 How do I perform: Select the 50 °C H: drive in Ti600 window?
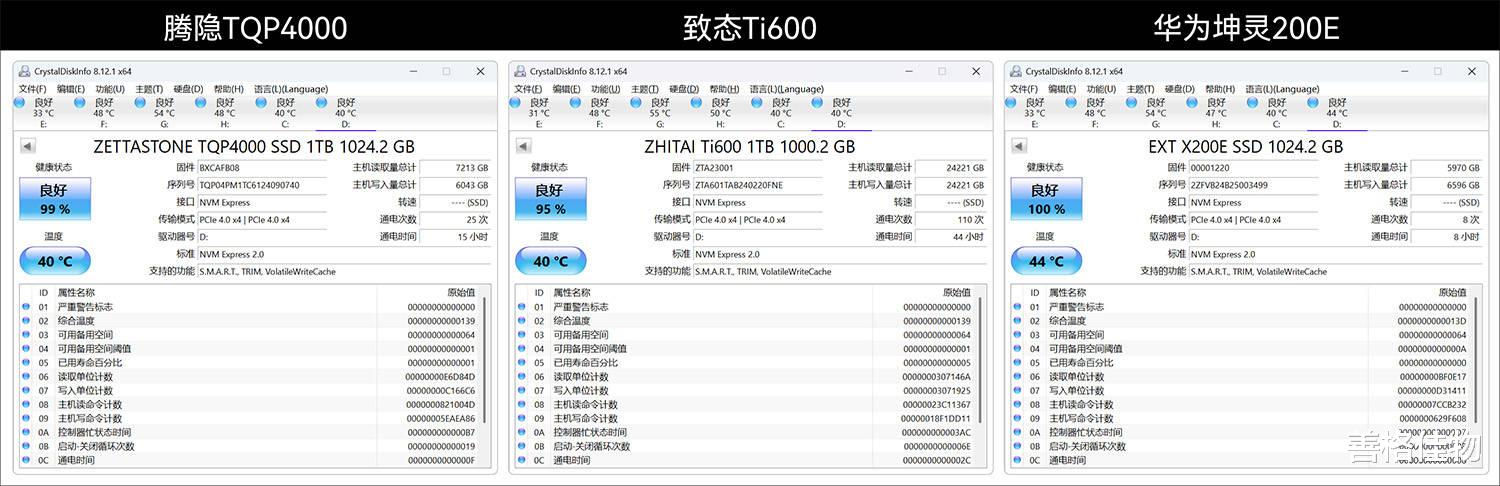pos(718,113)
